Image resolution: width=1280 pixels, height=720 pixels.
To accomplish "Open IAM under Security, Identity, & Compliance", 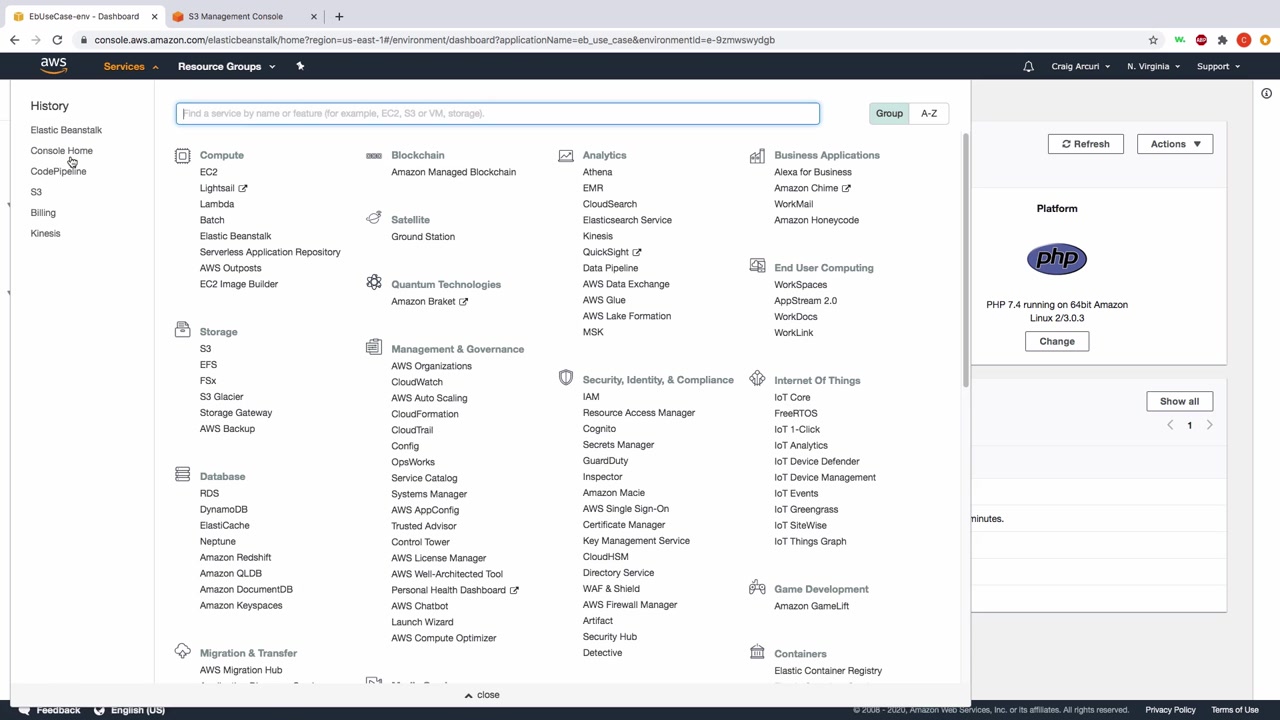I will 591,397.
